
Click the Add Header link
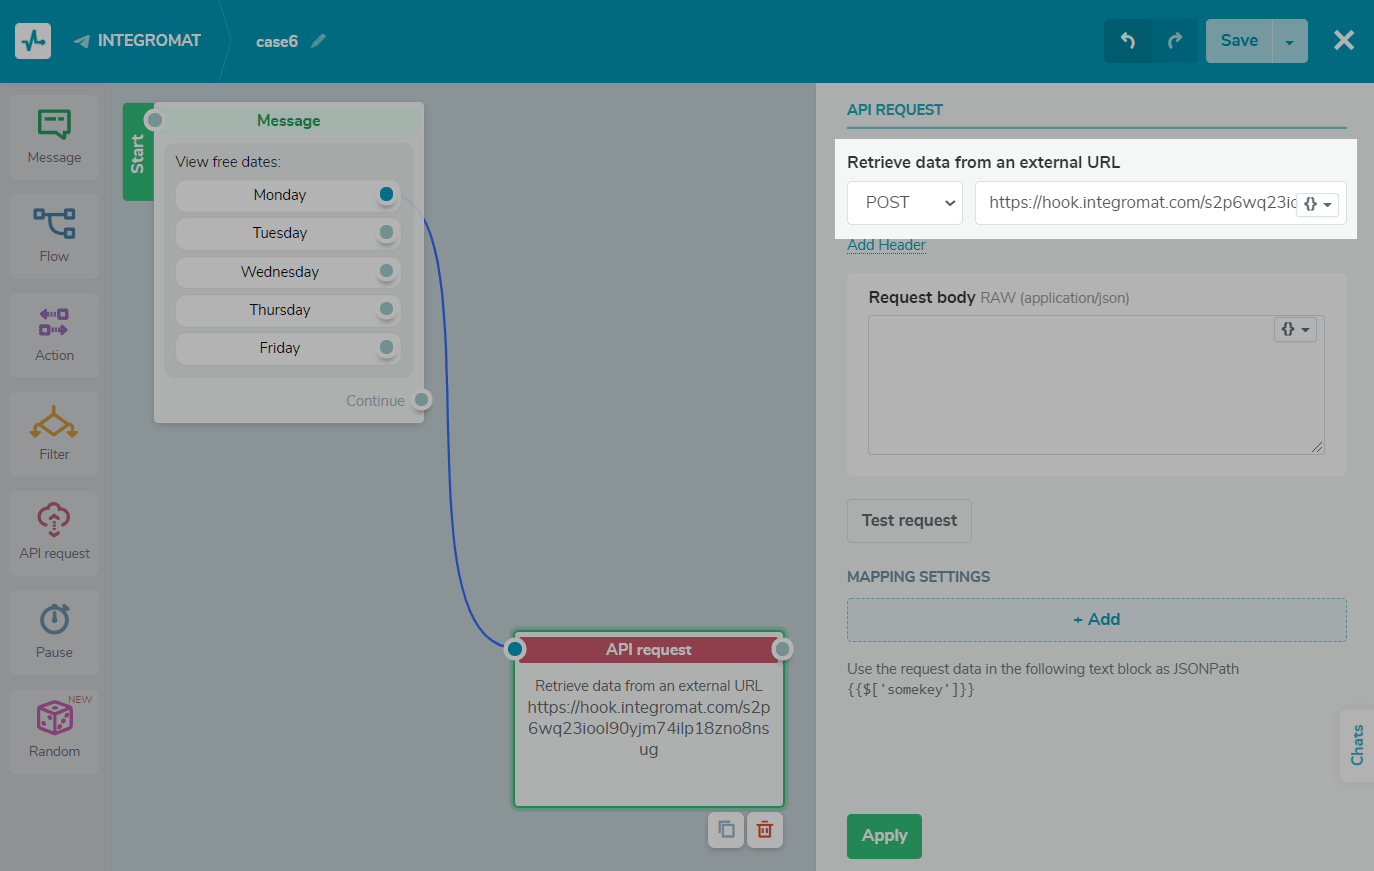886,245
